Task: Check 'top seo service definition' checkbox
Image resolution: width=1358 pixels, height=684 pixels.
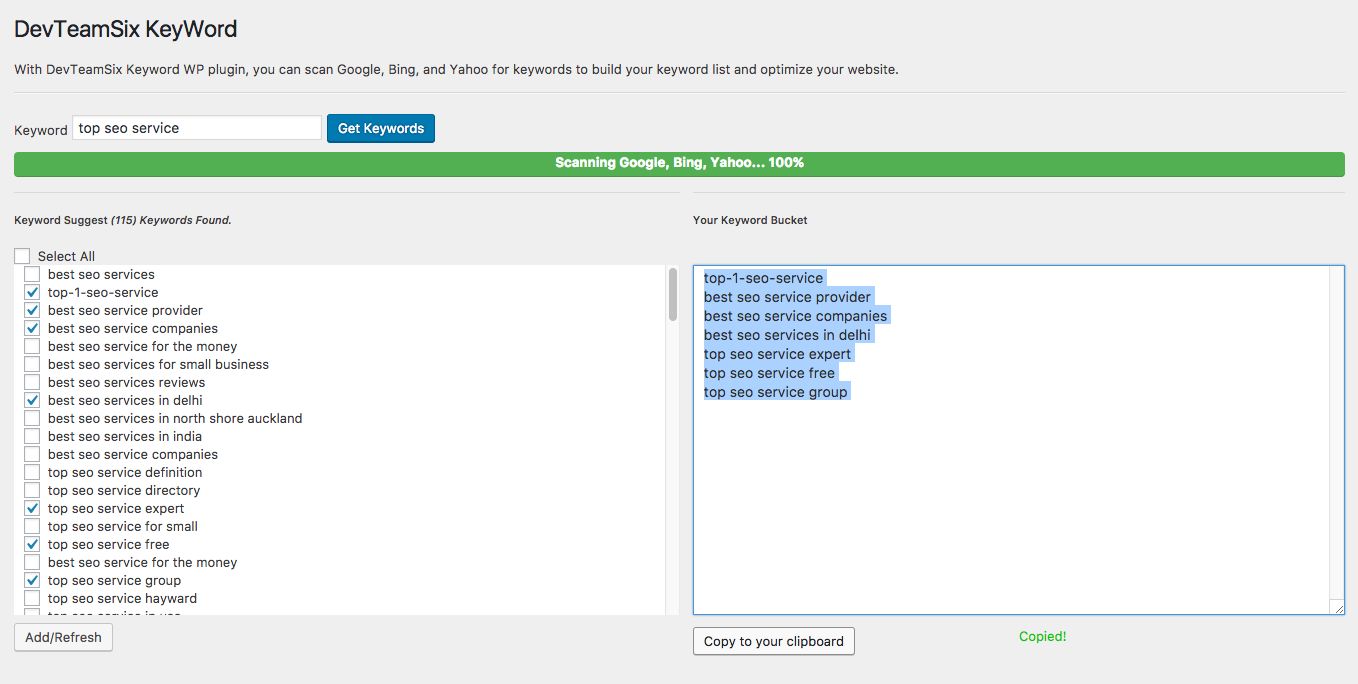Action: (x=32, y=472)
